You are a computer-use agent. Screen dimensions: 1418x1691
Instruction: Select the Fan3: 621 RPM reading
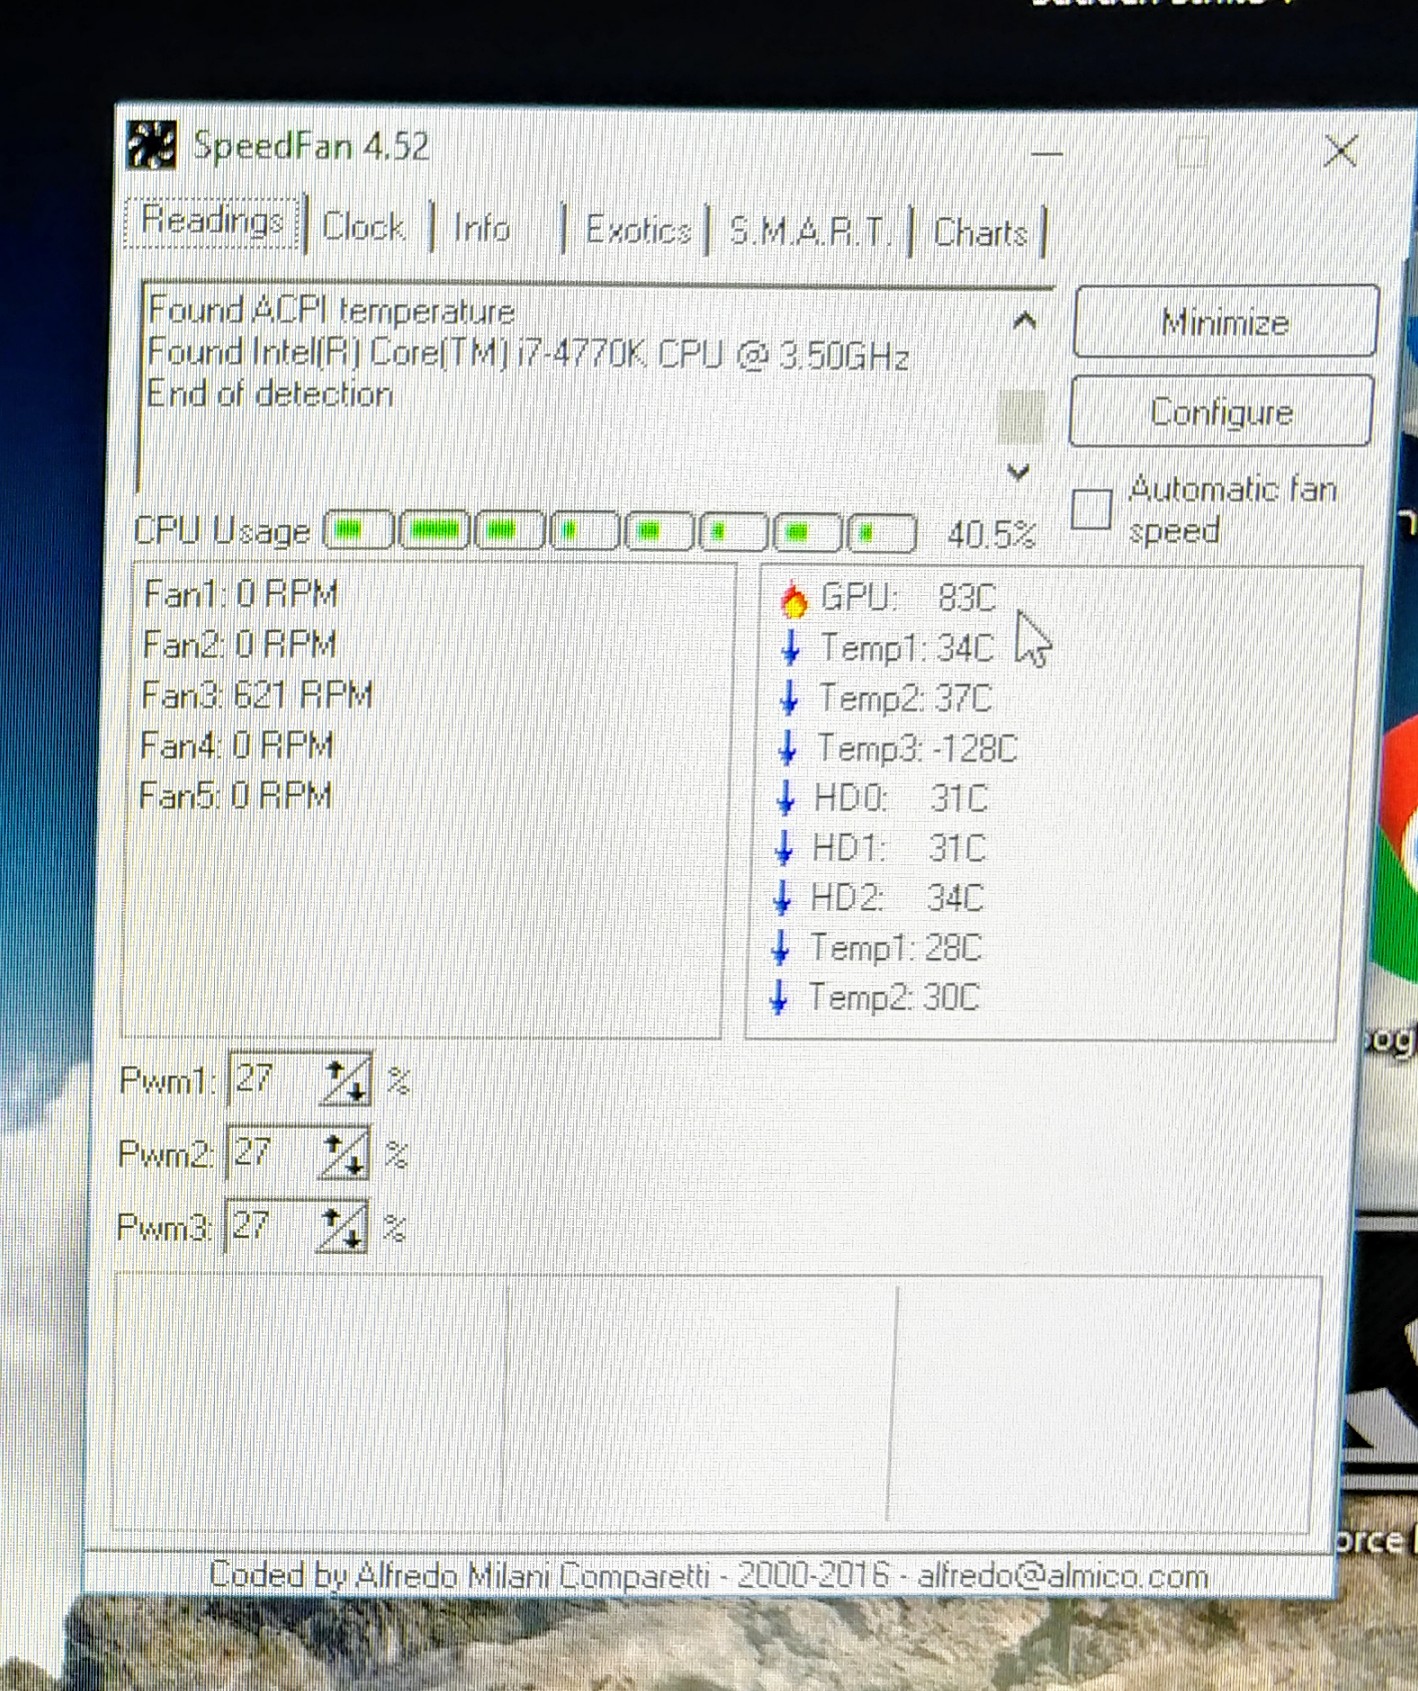click(257, 694)
